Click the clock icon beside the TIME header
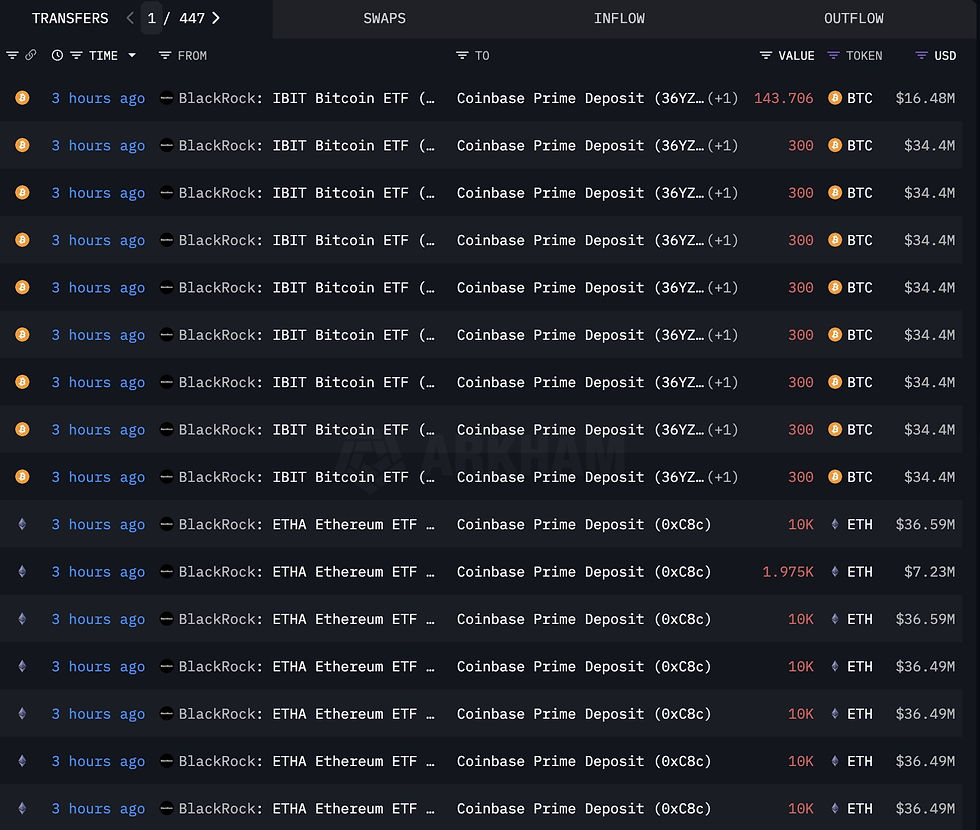 (x=57, y=56)
